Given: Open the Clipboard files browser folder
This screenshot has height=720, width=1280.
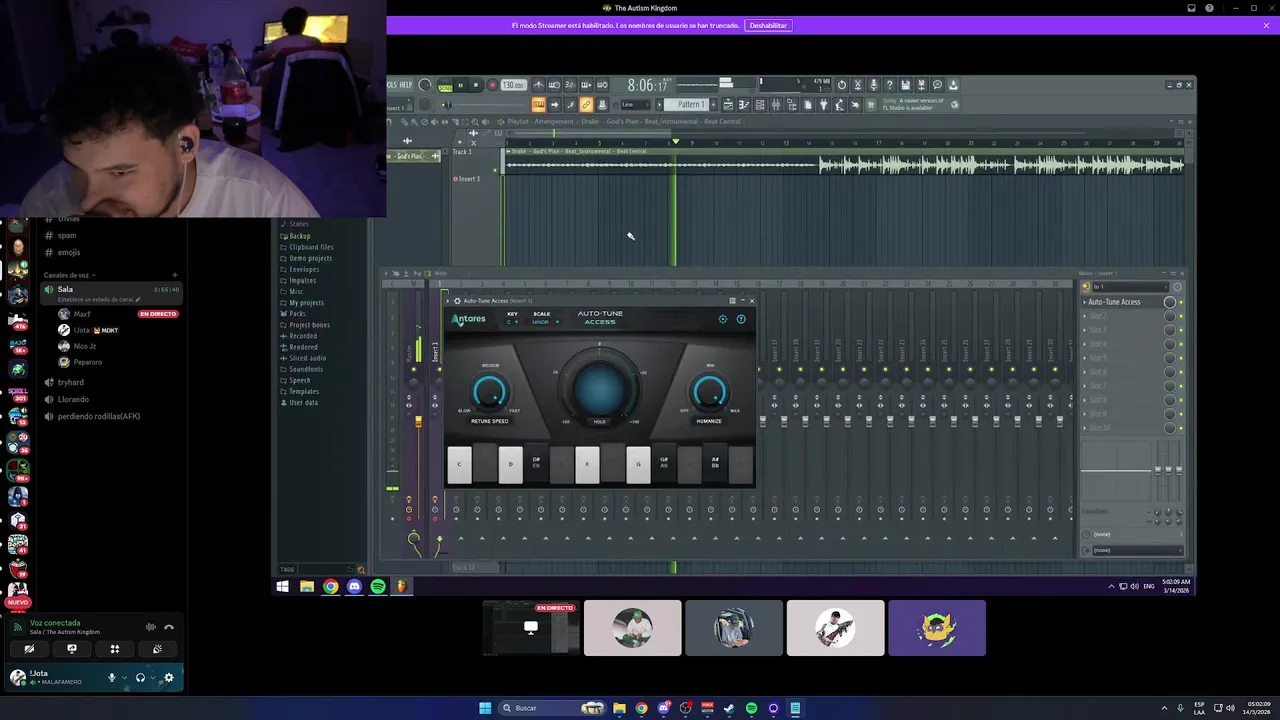Looking at the screenshot, I should point(307,247).
